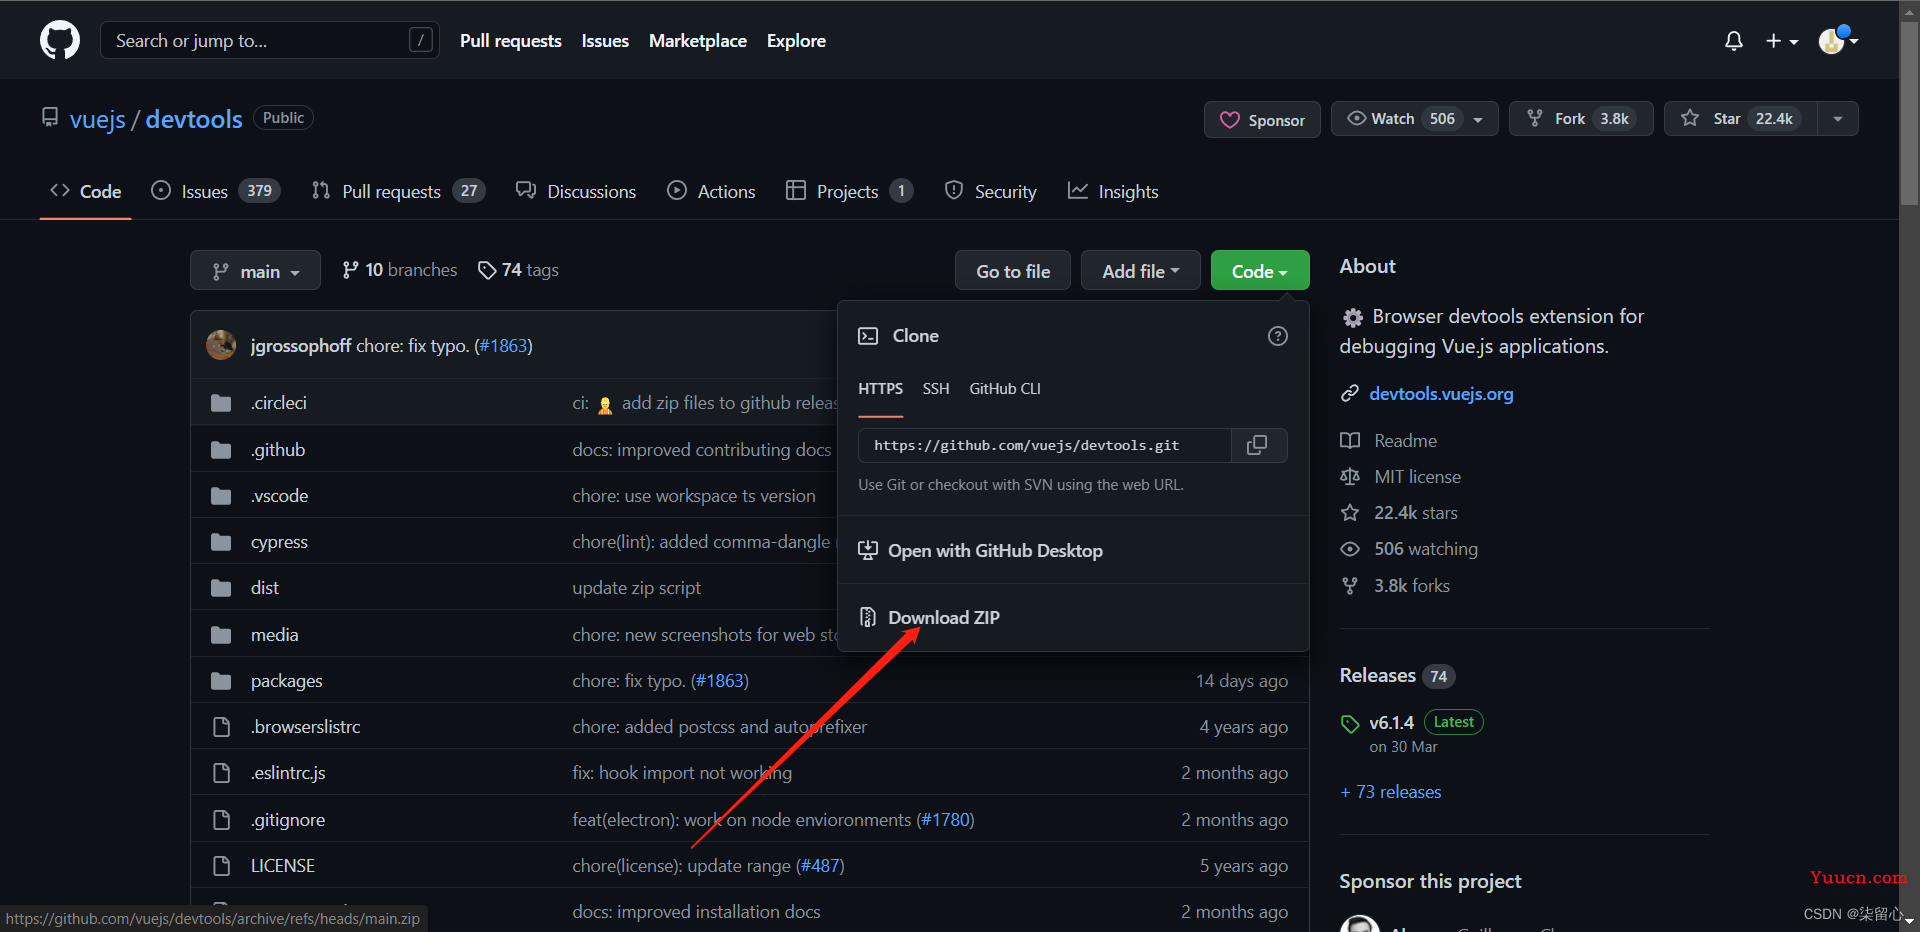Click the clone URL text field
Screen dimensions: 1920x932
(x=1044, y=445)
